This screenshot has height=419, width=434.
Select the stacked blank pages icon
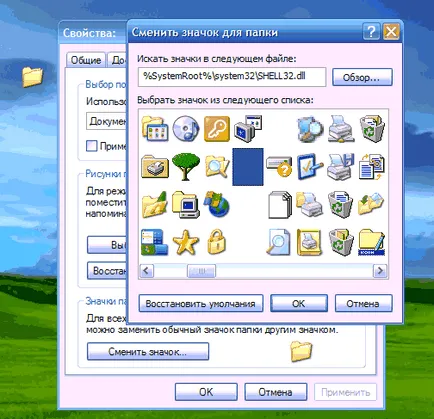point(279,204)
